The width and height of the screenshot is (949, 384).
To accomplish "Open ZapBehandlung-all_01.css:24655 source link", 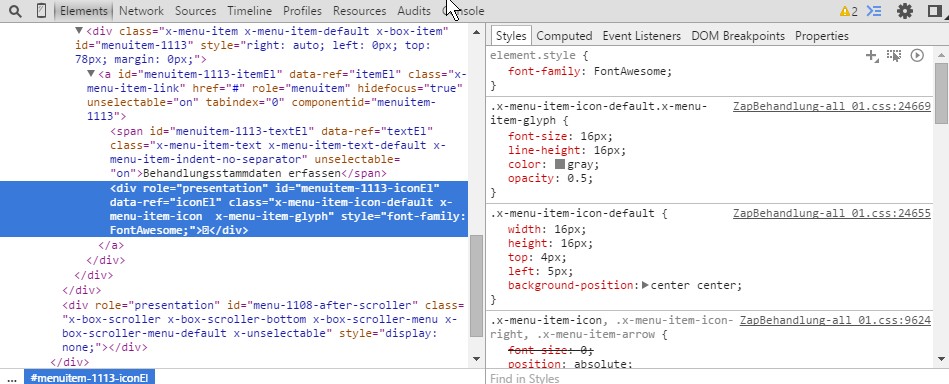I will click(x=832, y=213).
